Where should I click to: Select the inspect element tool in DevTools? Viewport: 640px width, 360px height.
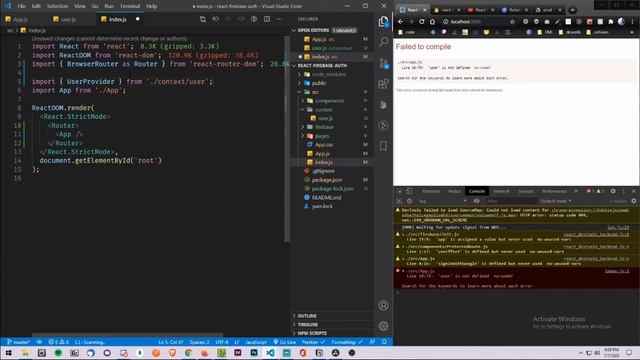(399, 191)
